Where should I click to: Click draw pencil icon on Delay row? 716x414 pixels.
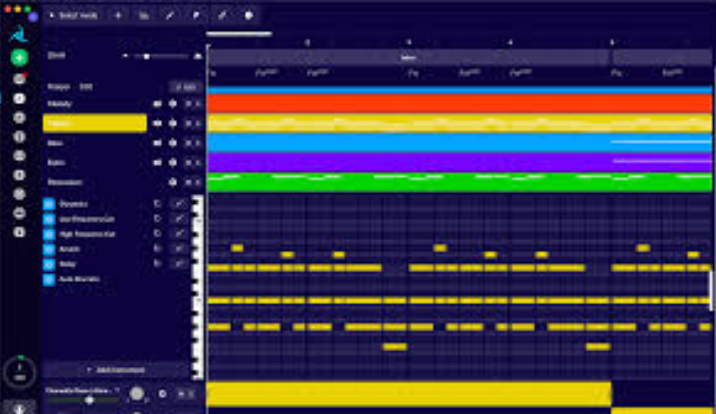pyautogui.click(x=179, y=264)
